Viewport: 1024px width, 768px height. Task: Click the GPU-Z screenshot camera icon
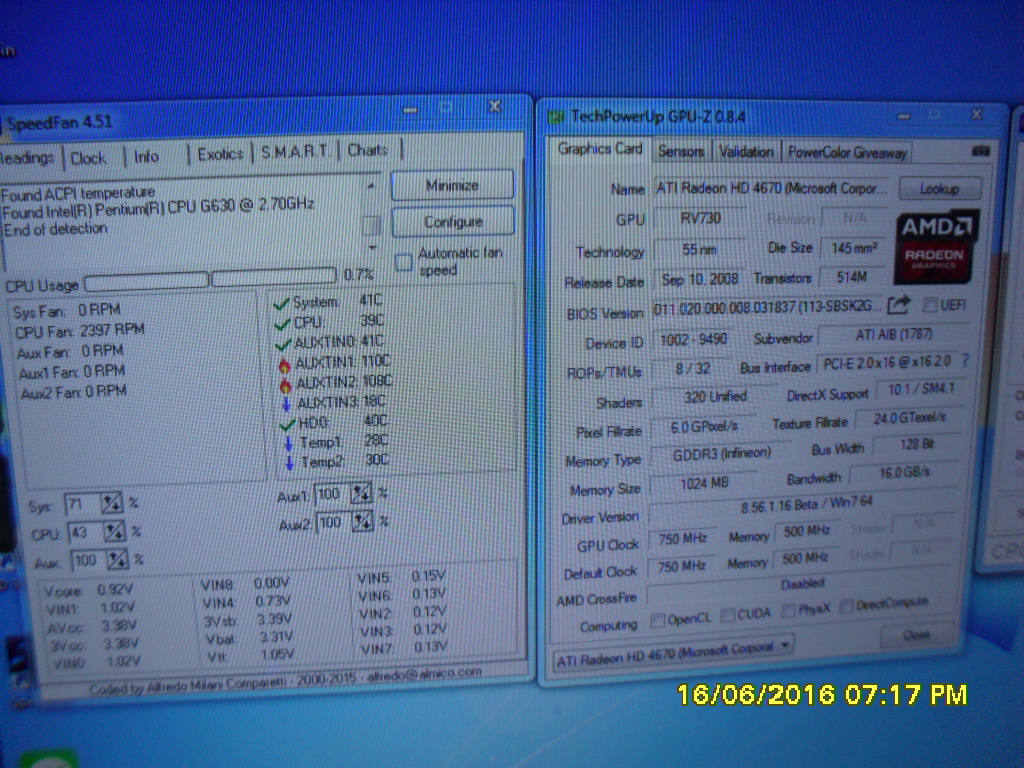(x=980, y=151)
